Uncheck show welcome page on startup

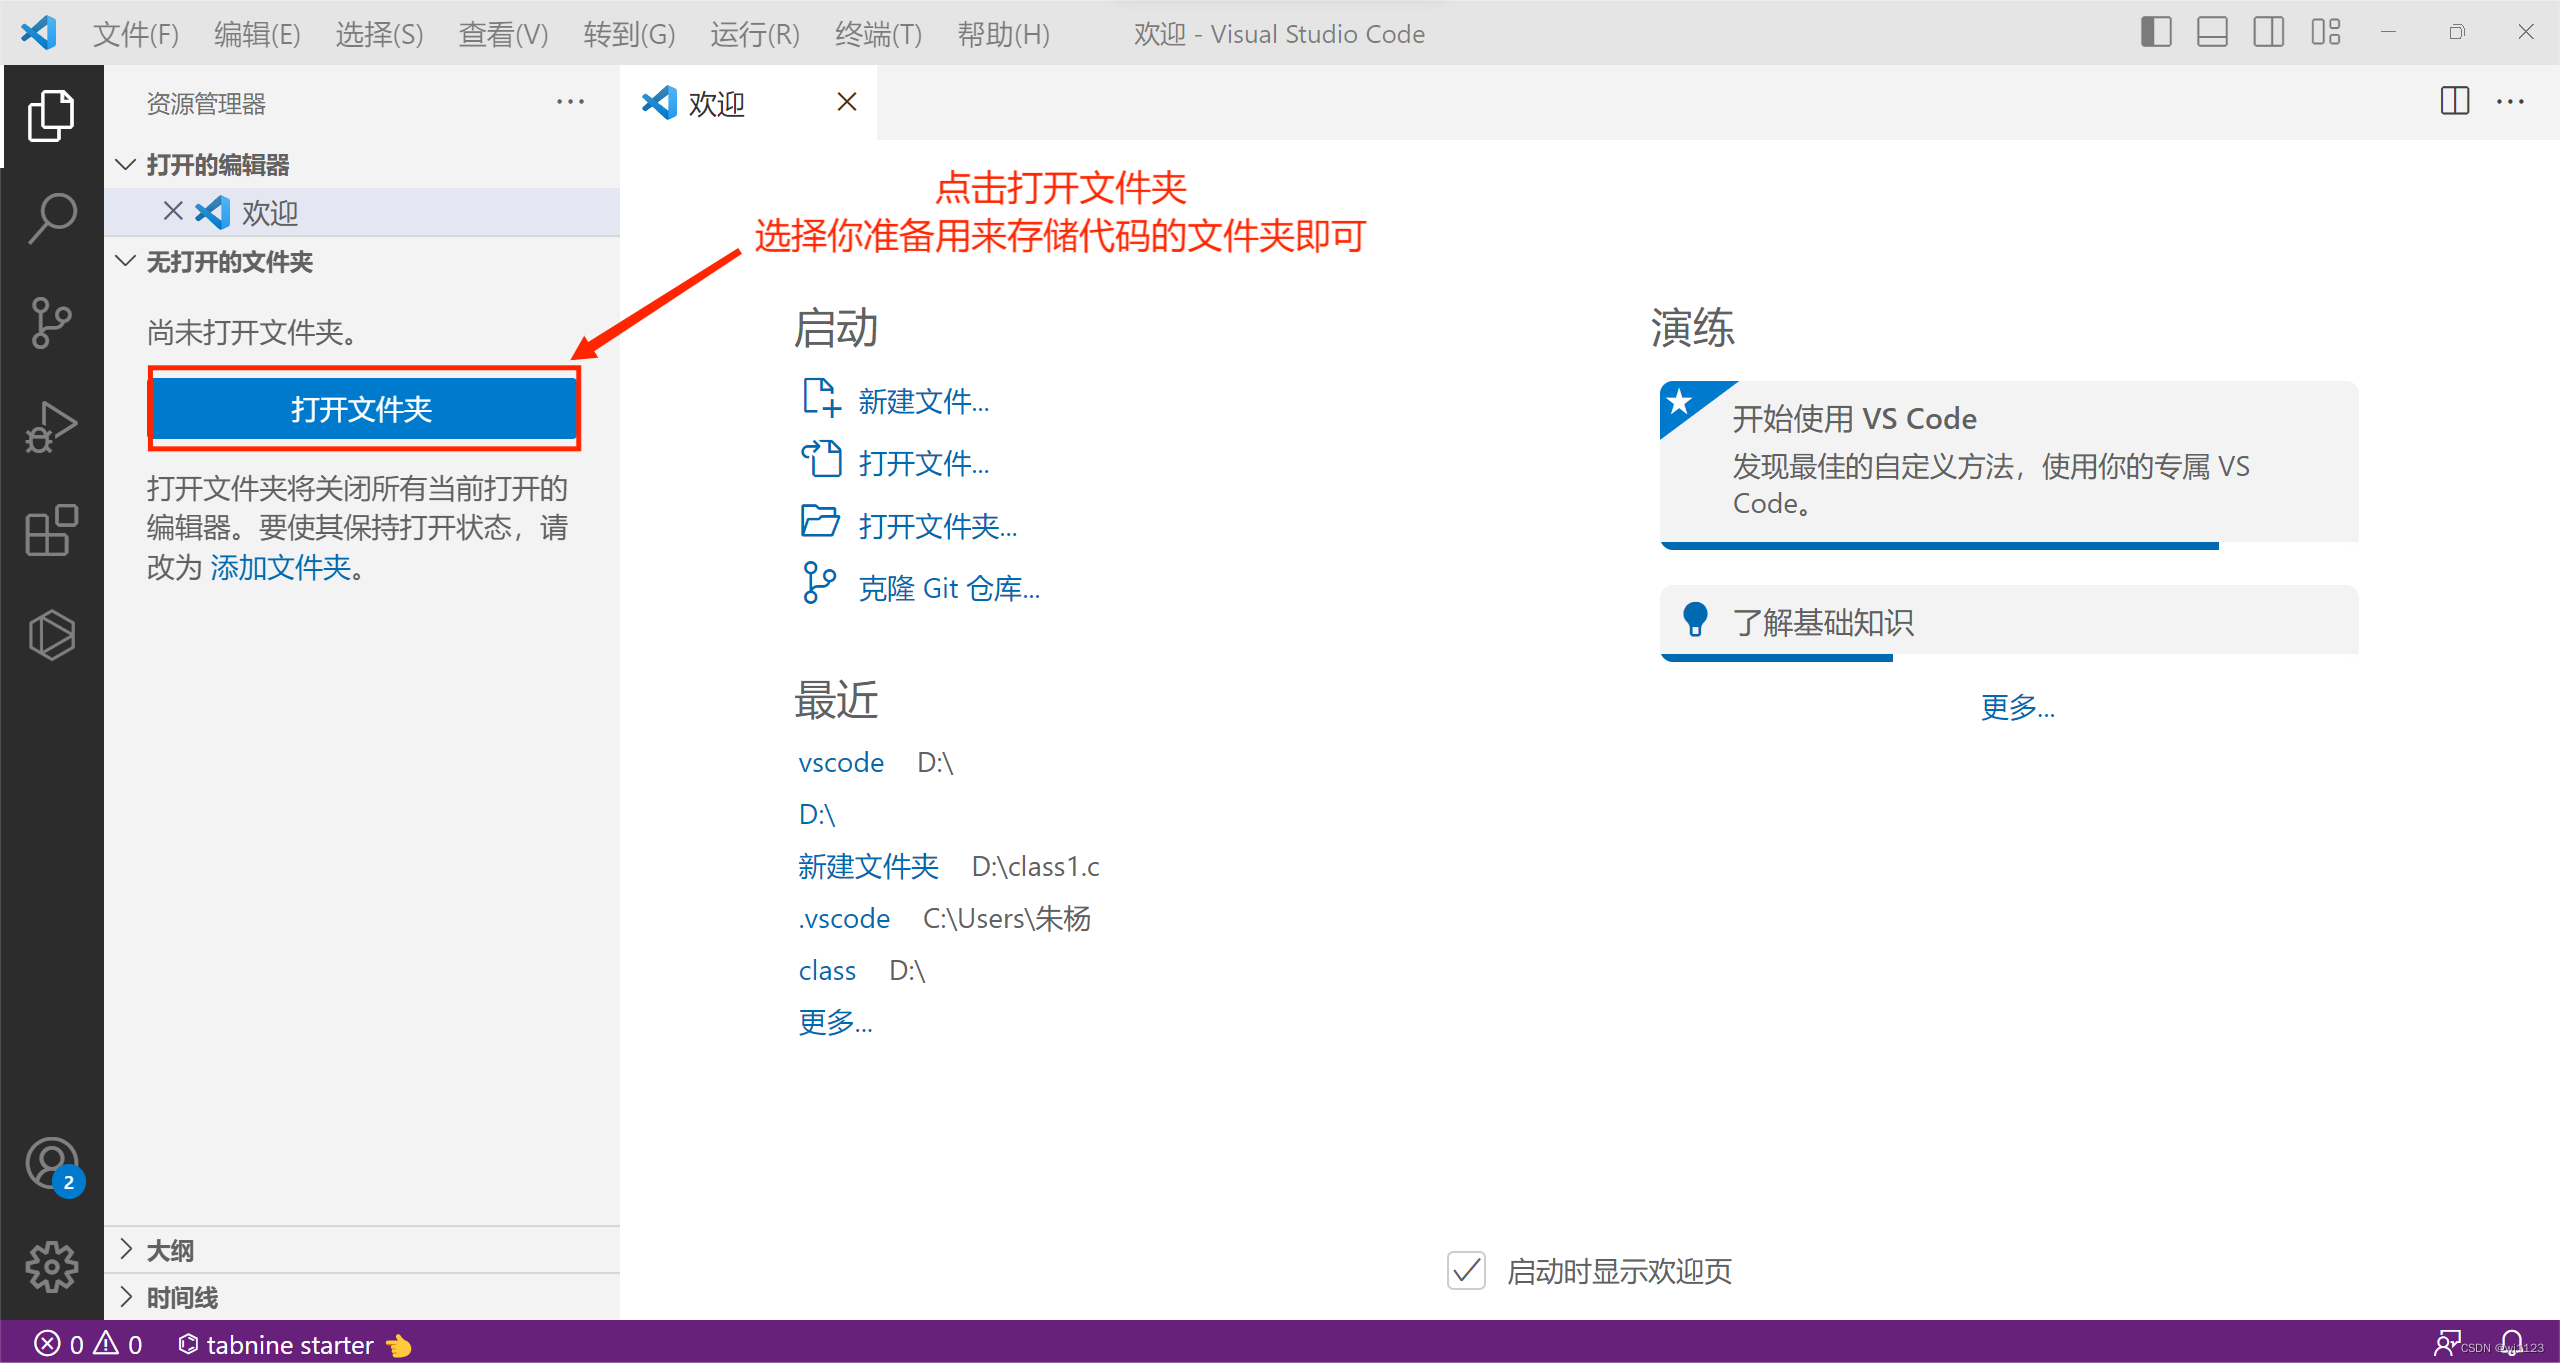click(x=1466, y=1271)
